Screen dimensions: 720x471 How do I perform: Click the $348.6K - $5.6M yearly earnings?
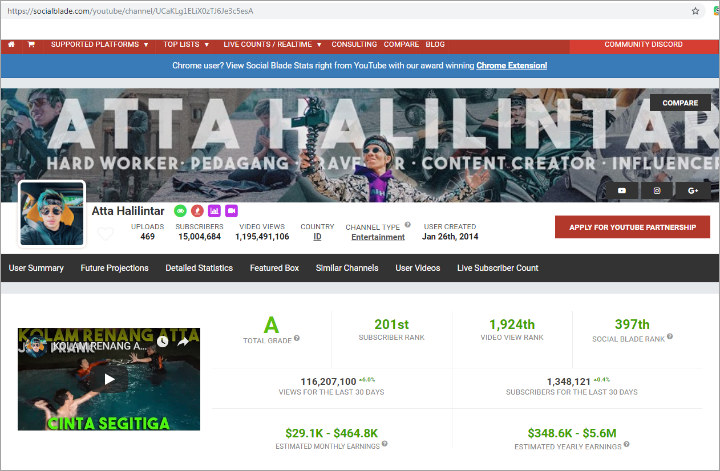pos(572,433)
